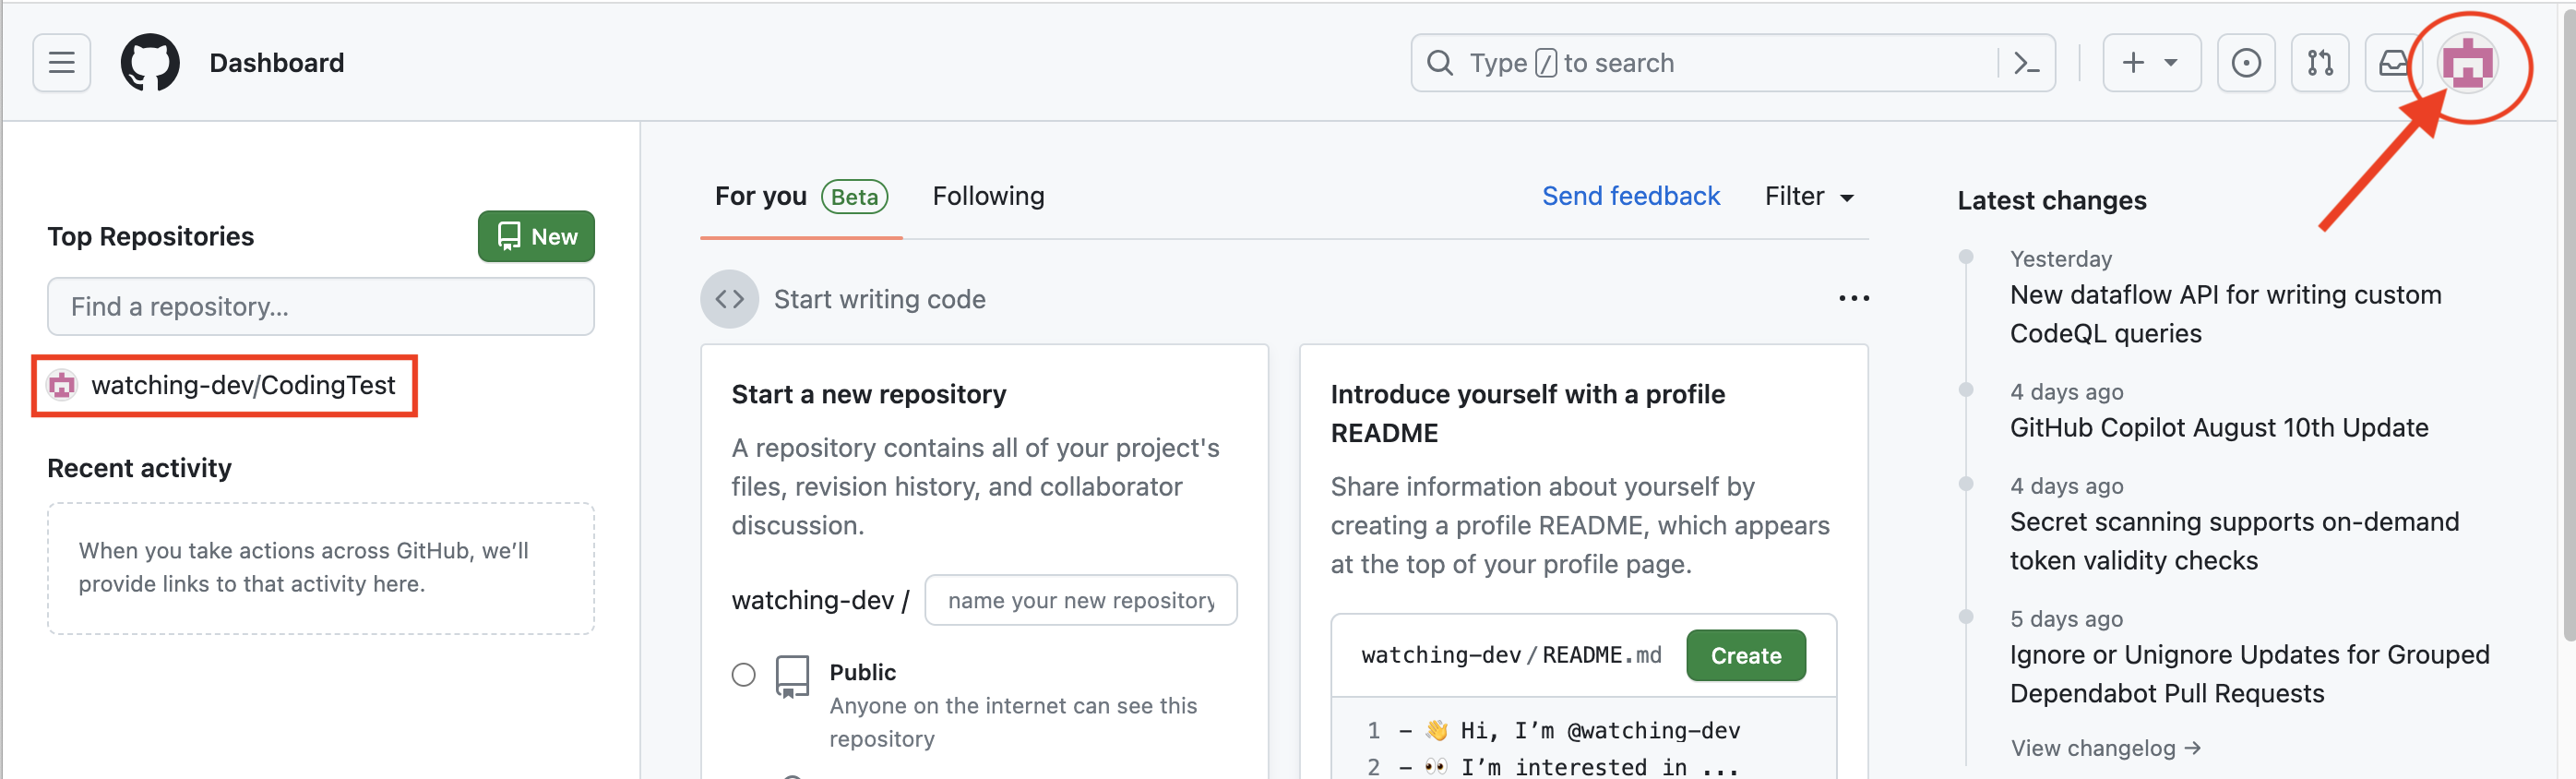Open the Issues icon in header
This screenshot has width=2576, height=779.
2245,63
